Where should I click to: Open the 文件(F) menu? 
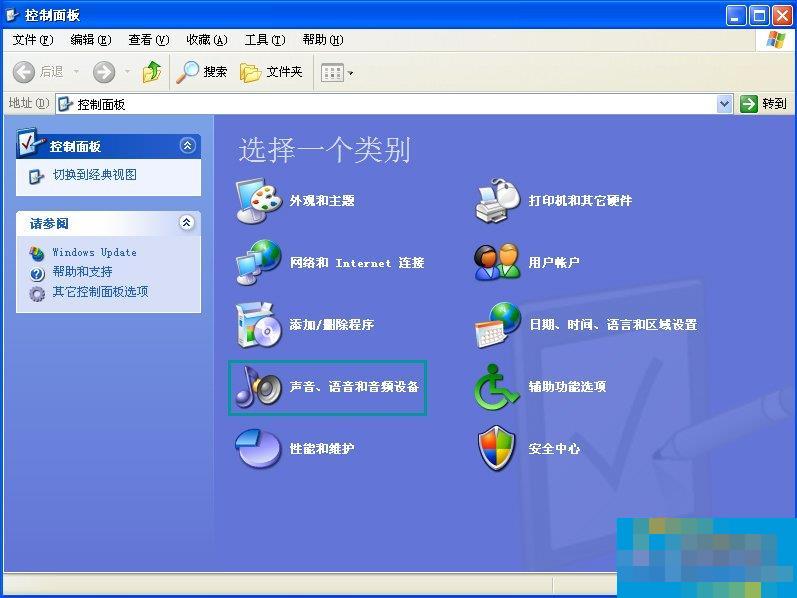[32, 40]
